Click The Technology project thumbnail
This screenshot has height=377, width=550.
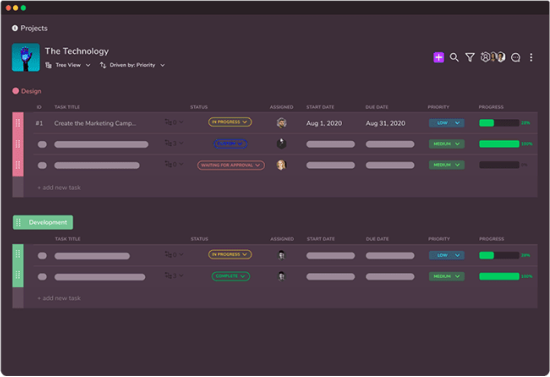26,57
